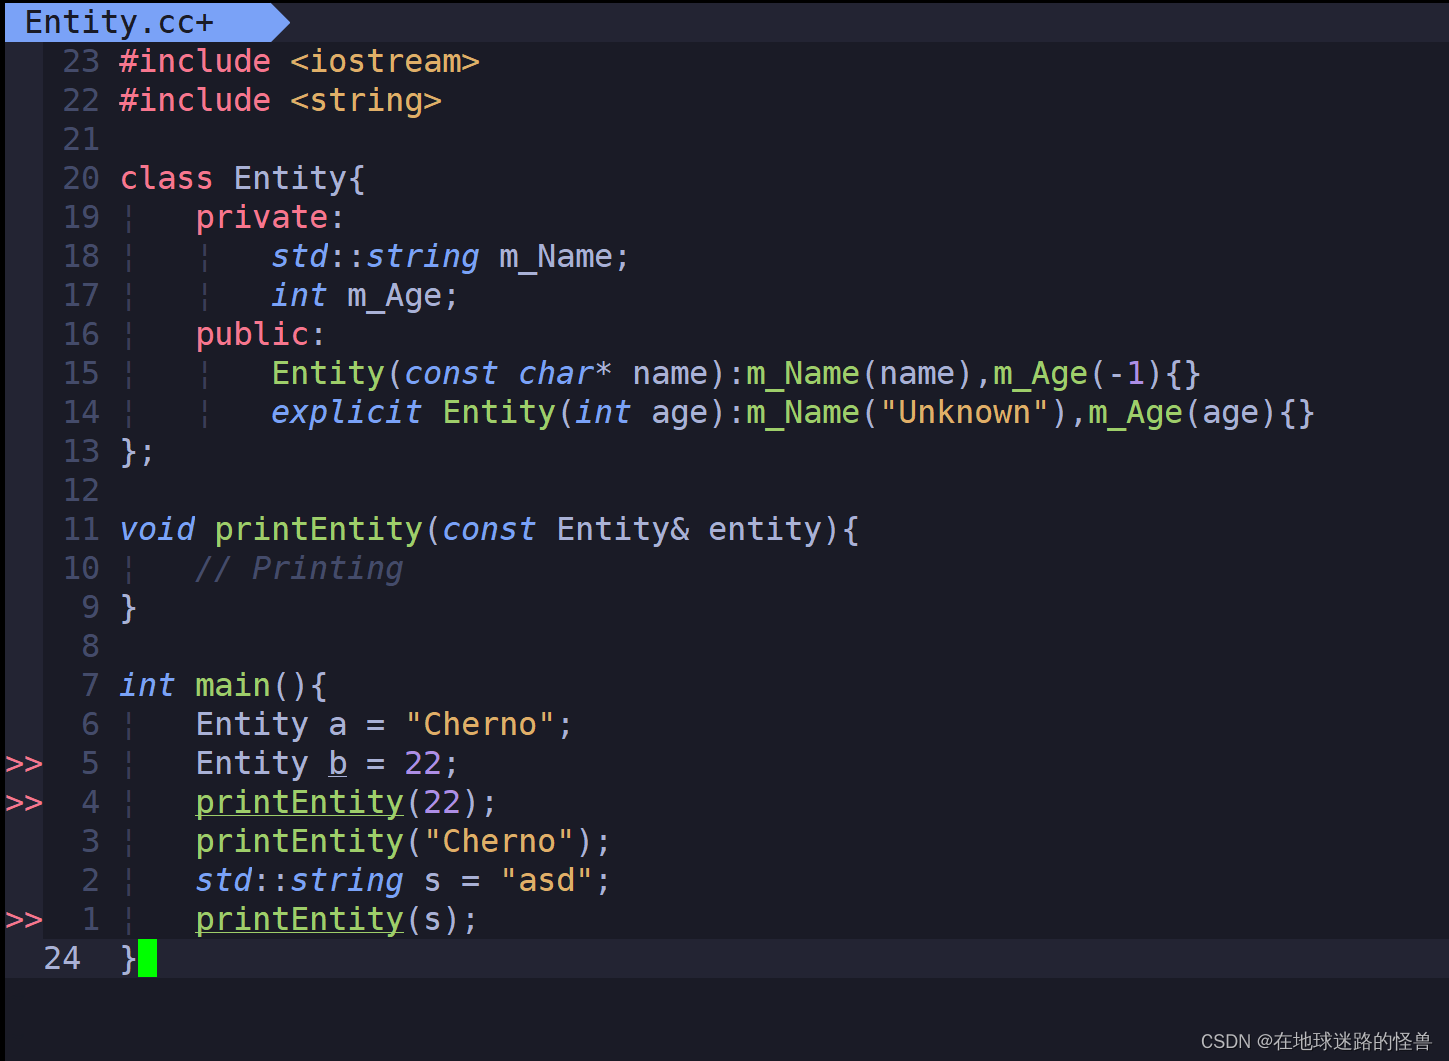The width and height of the screenshot is (1449, 1061).
Task: Click underlined 'printEntity' call with s
Action: pyautogui.click(x=299, y=920)
